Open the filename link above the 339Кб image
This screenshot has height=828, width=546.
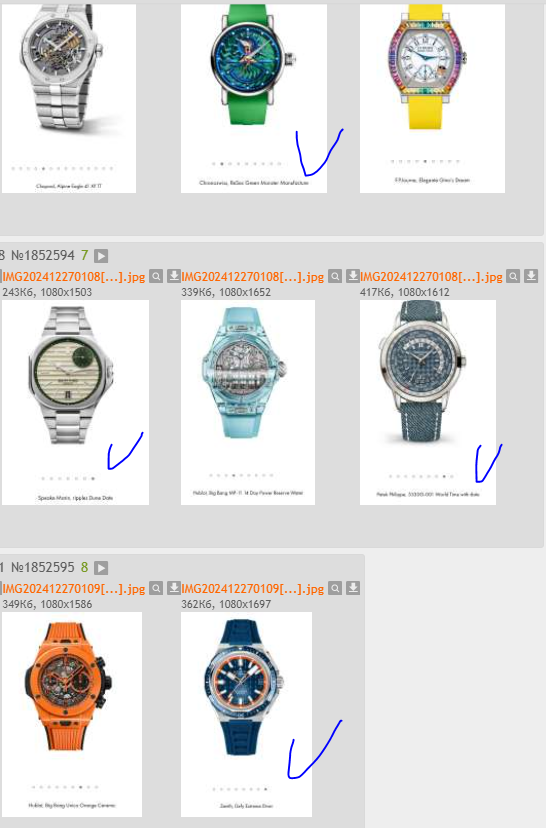252,277
